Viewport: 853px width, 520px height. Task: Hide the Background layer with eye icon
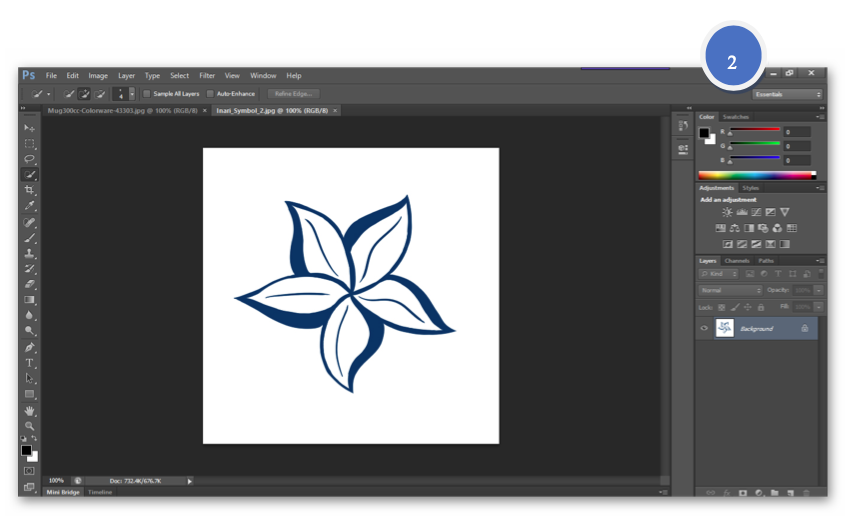(x=704, y=328)
